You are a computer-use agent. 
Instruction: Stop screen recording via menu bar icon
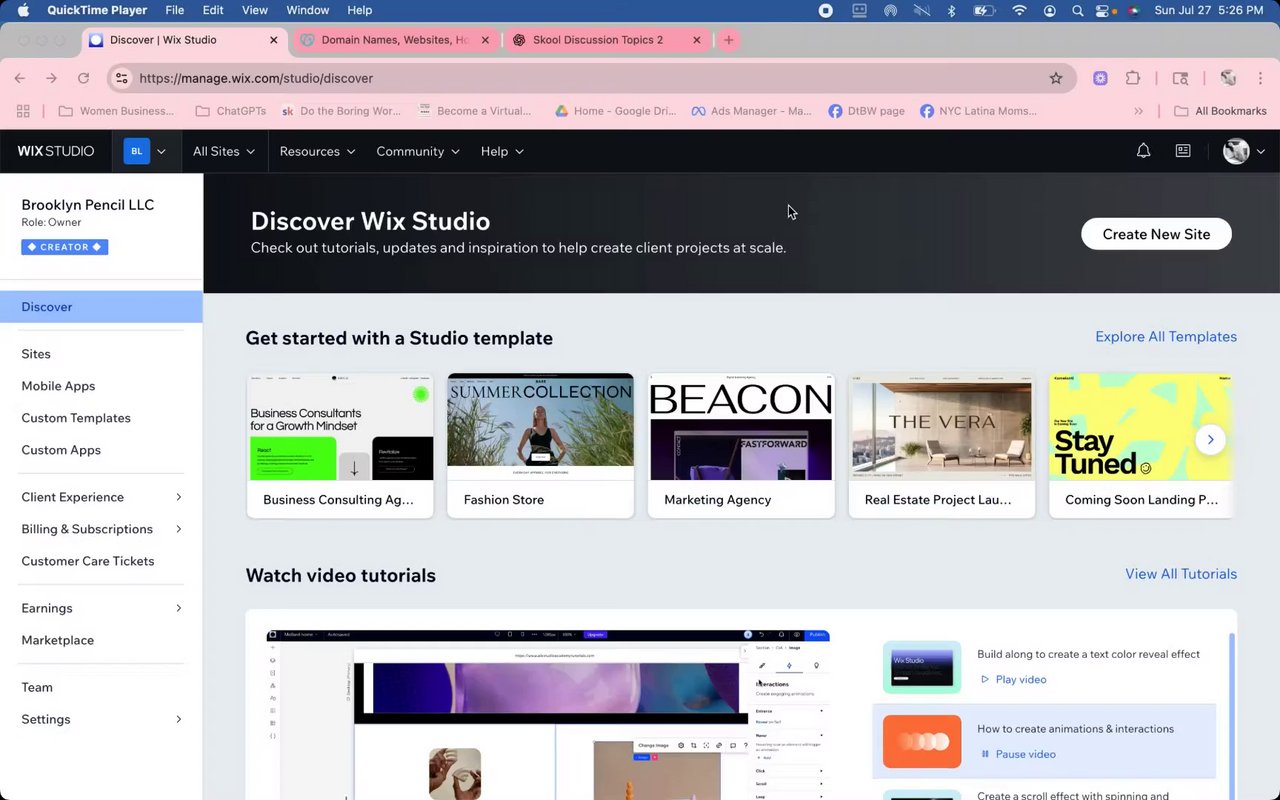point(826,10)
